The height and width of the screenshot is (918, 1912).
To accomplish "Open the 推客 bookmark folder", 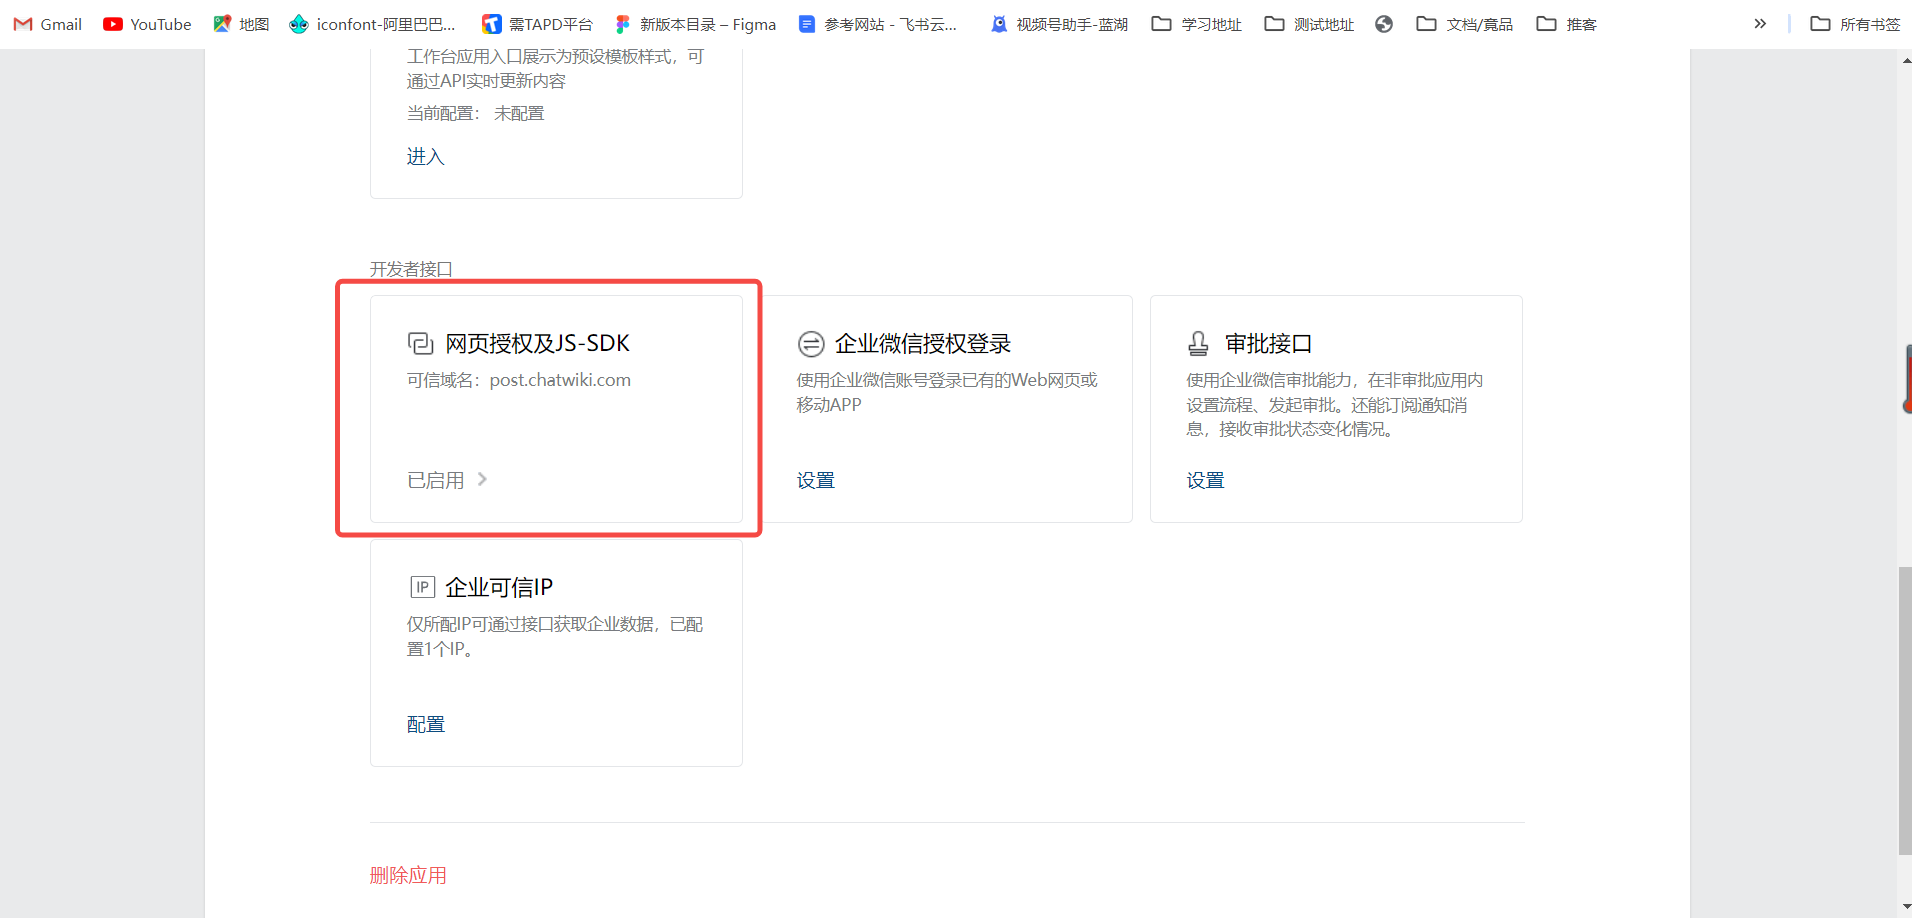I will (x=1567, y=24).
